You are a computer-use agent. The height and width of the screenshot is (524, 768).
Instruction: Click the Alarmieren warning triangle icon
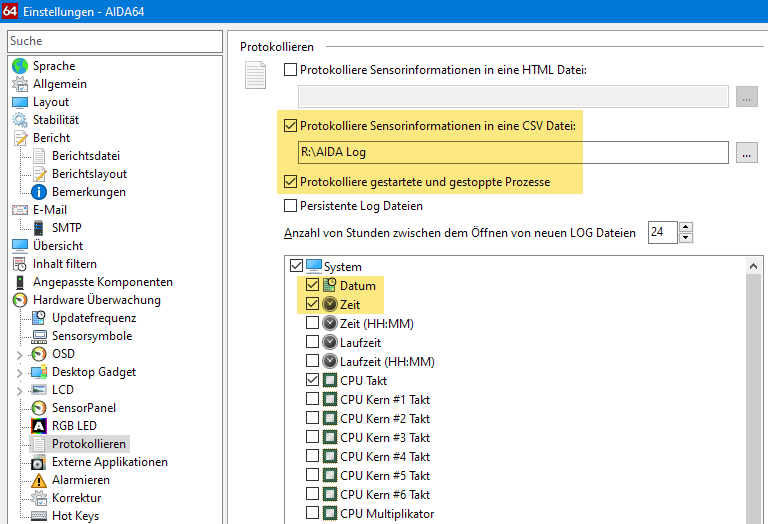pyautogui.click(x=39, y=480)
